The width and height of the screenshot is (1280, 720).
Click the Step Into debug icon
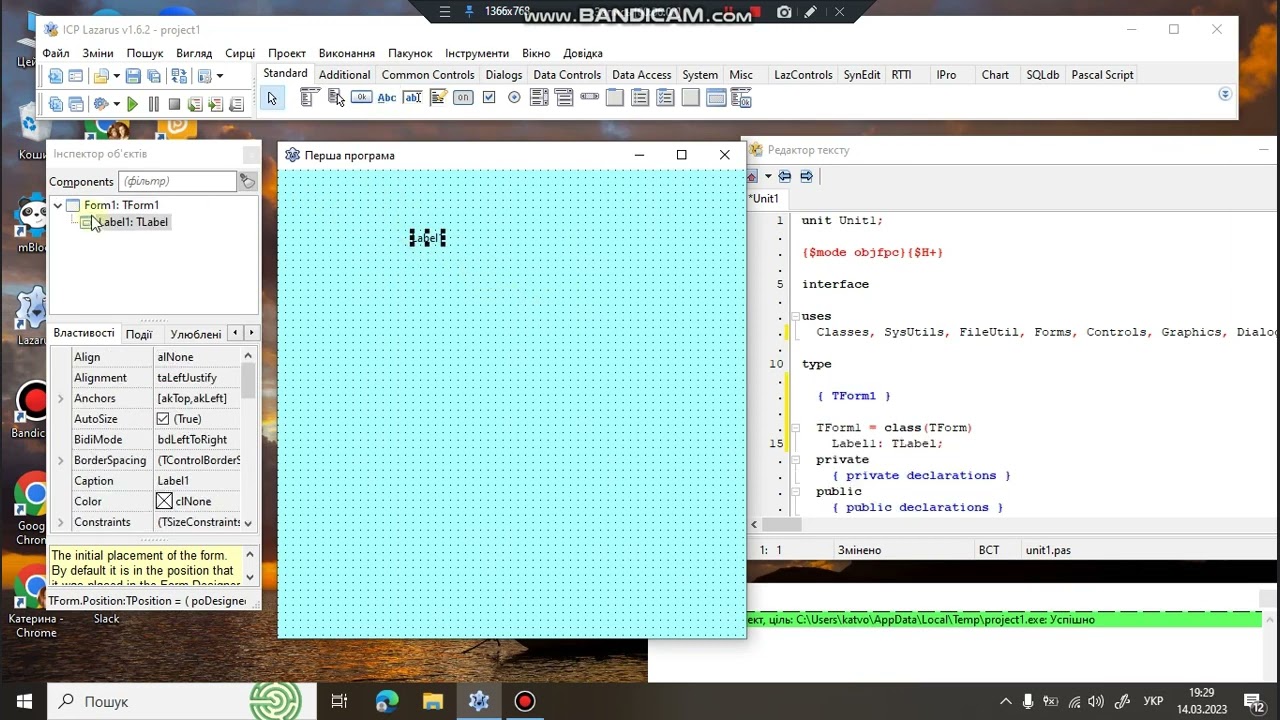tap(195, 104)
